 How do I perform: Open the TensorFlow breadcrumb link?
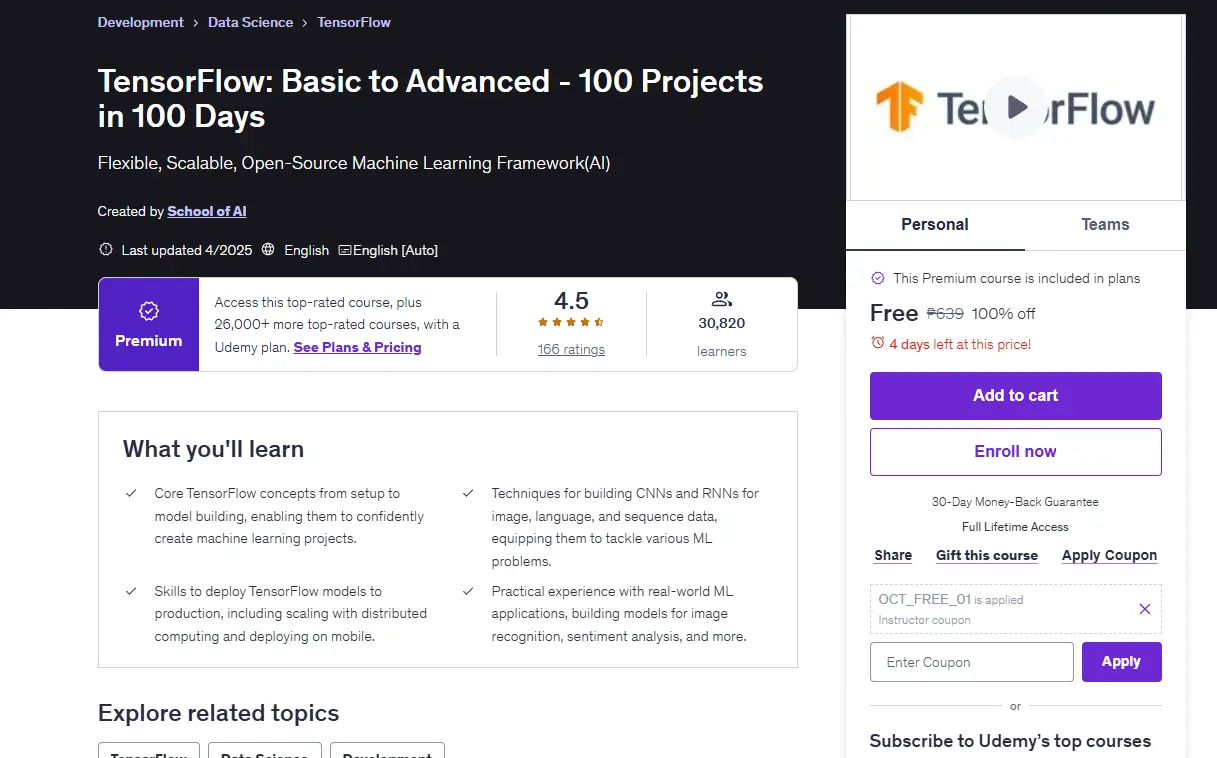354,22
